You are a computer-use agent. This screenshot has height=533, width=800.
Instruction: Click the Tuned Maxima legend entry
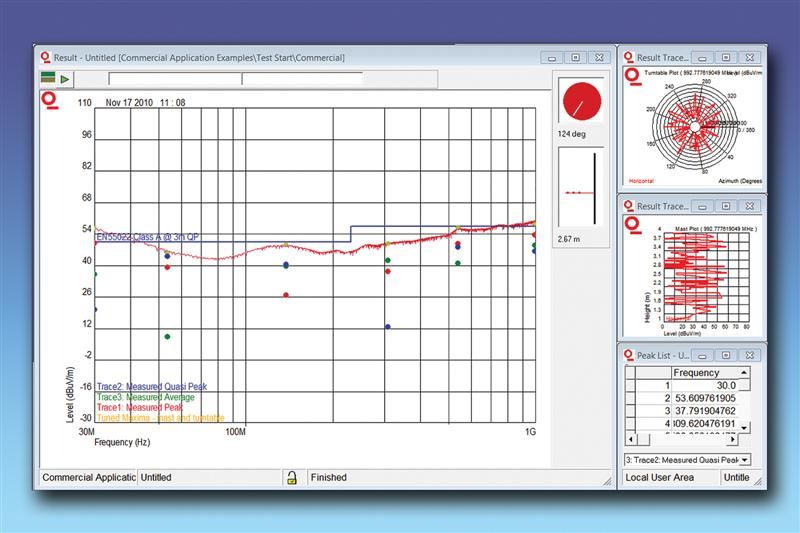(x=160, y=418)
